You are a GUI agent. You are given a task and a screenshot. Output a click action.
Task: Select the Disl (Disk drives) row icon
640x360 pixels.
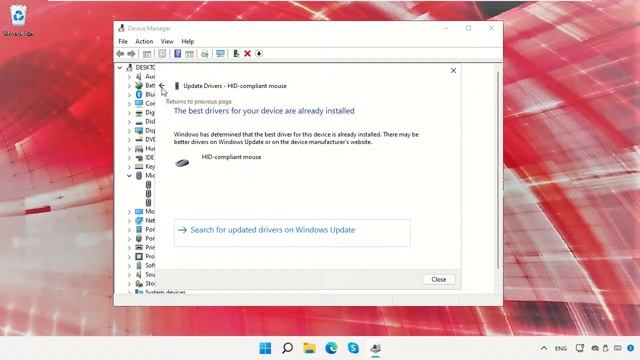(x=139, y=122)
